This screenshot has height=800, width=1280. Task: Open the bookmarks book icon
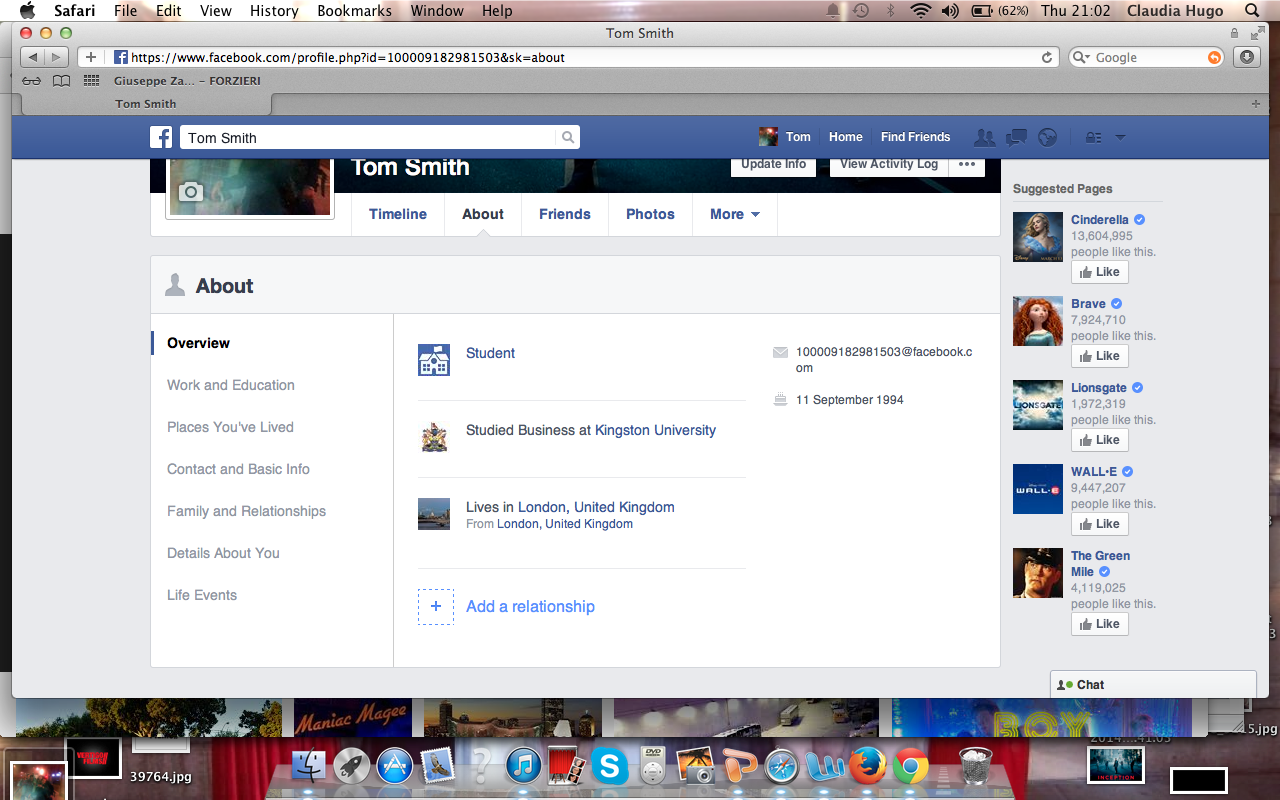pos(62,81)
